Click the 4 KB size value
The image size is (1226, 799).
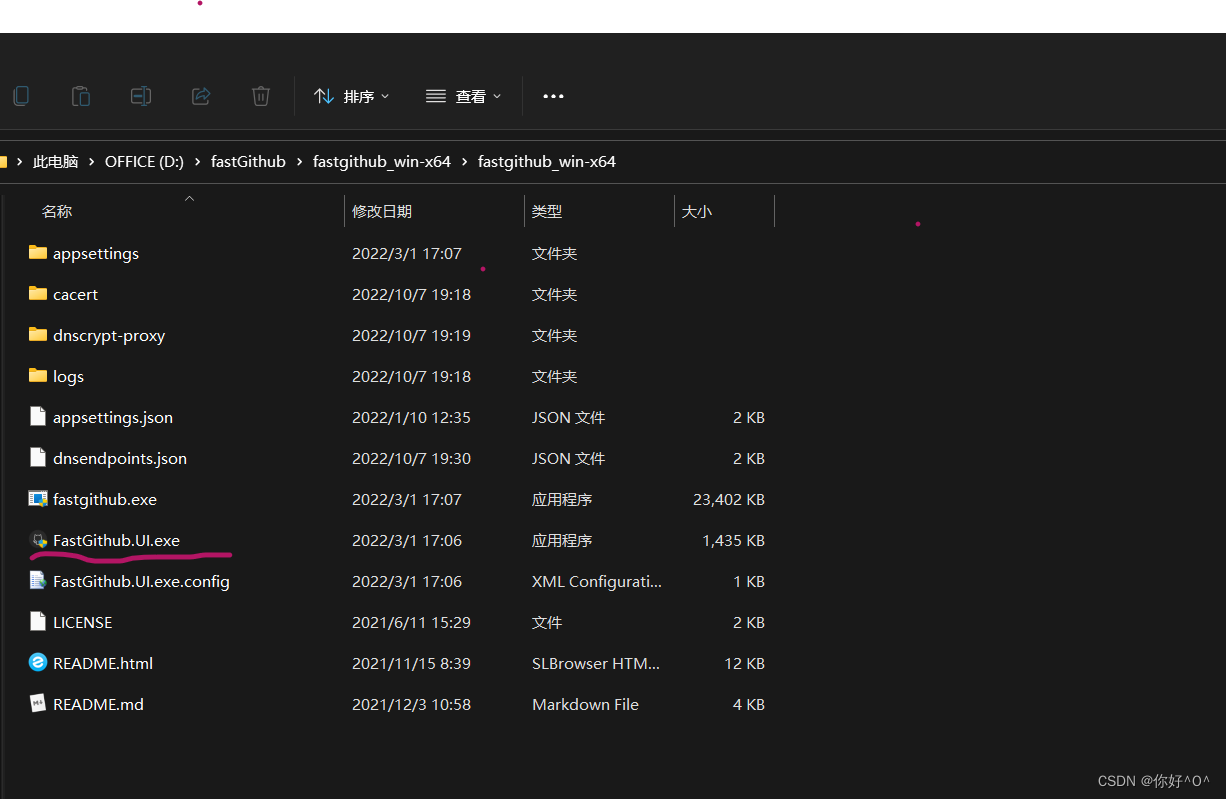[749, 704]
